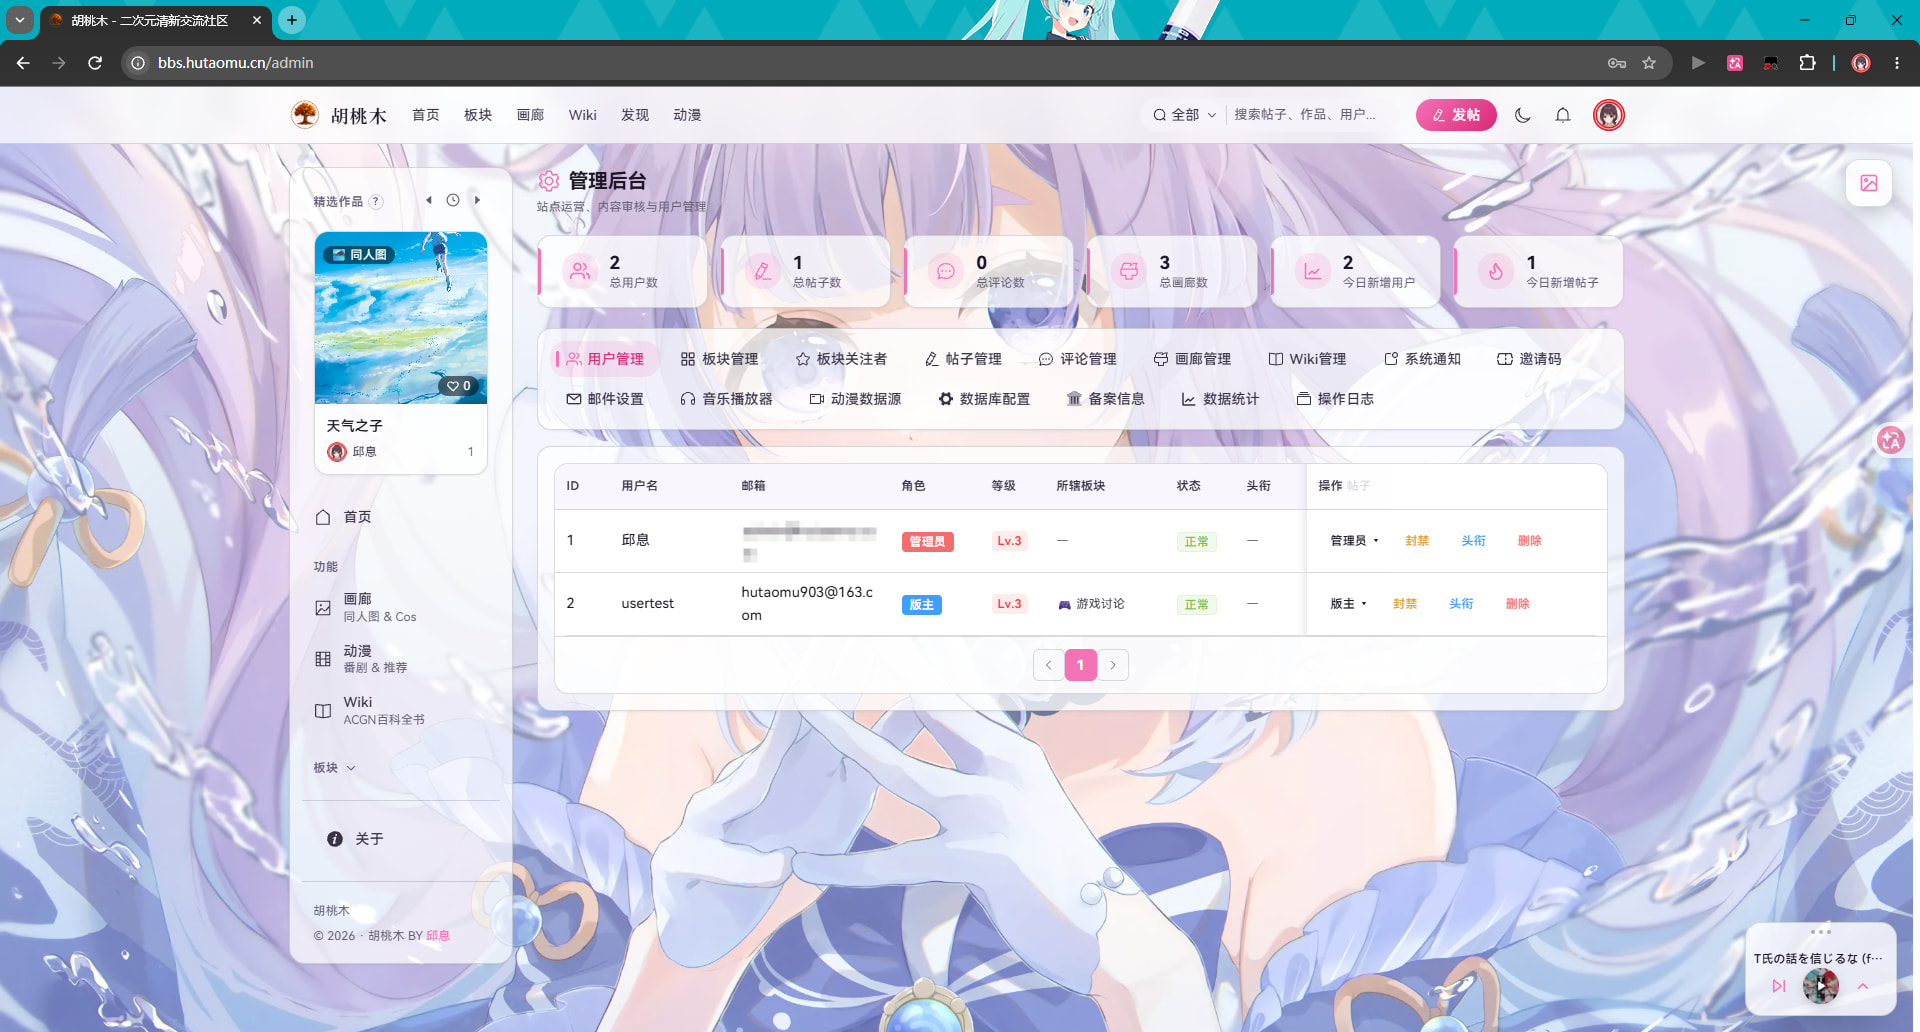Open the 备案信息 tab
Screen dimensions: 1920x1032
(x=1105, y=399)
